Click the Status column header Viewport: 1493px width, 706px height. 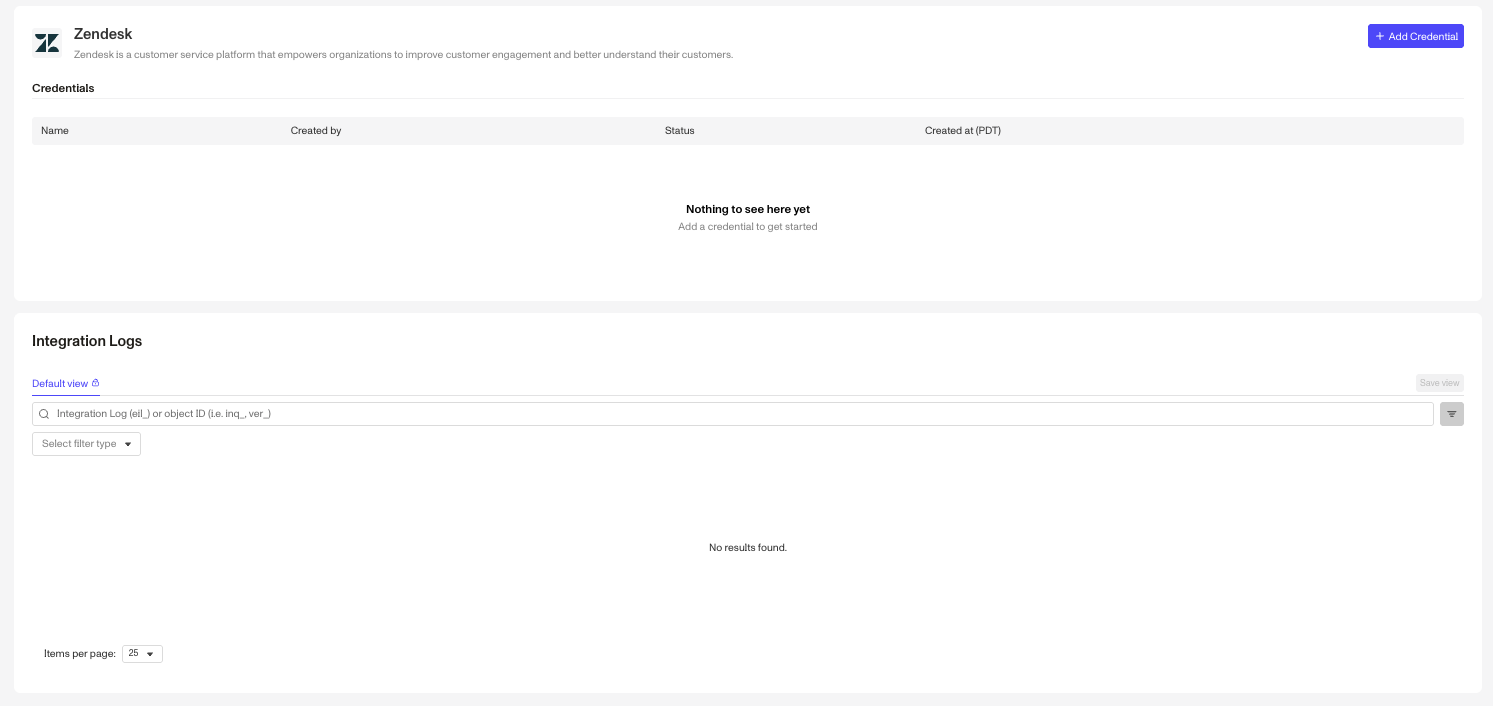pos(679,131)
